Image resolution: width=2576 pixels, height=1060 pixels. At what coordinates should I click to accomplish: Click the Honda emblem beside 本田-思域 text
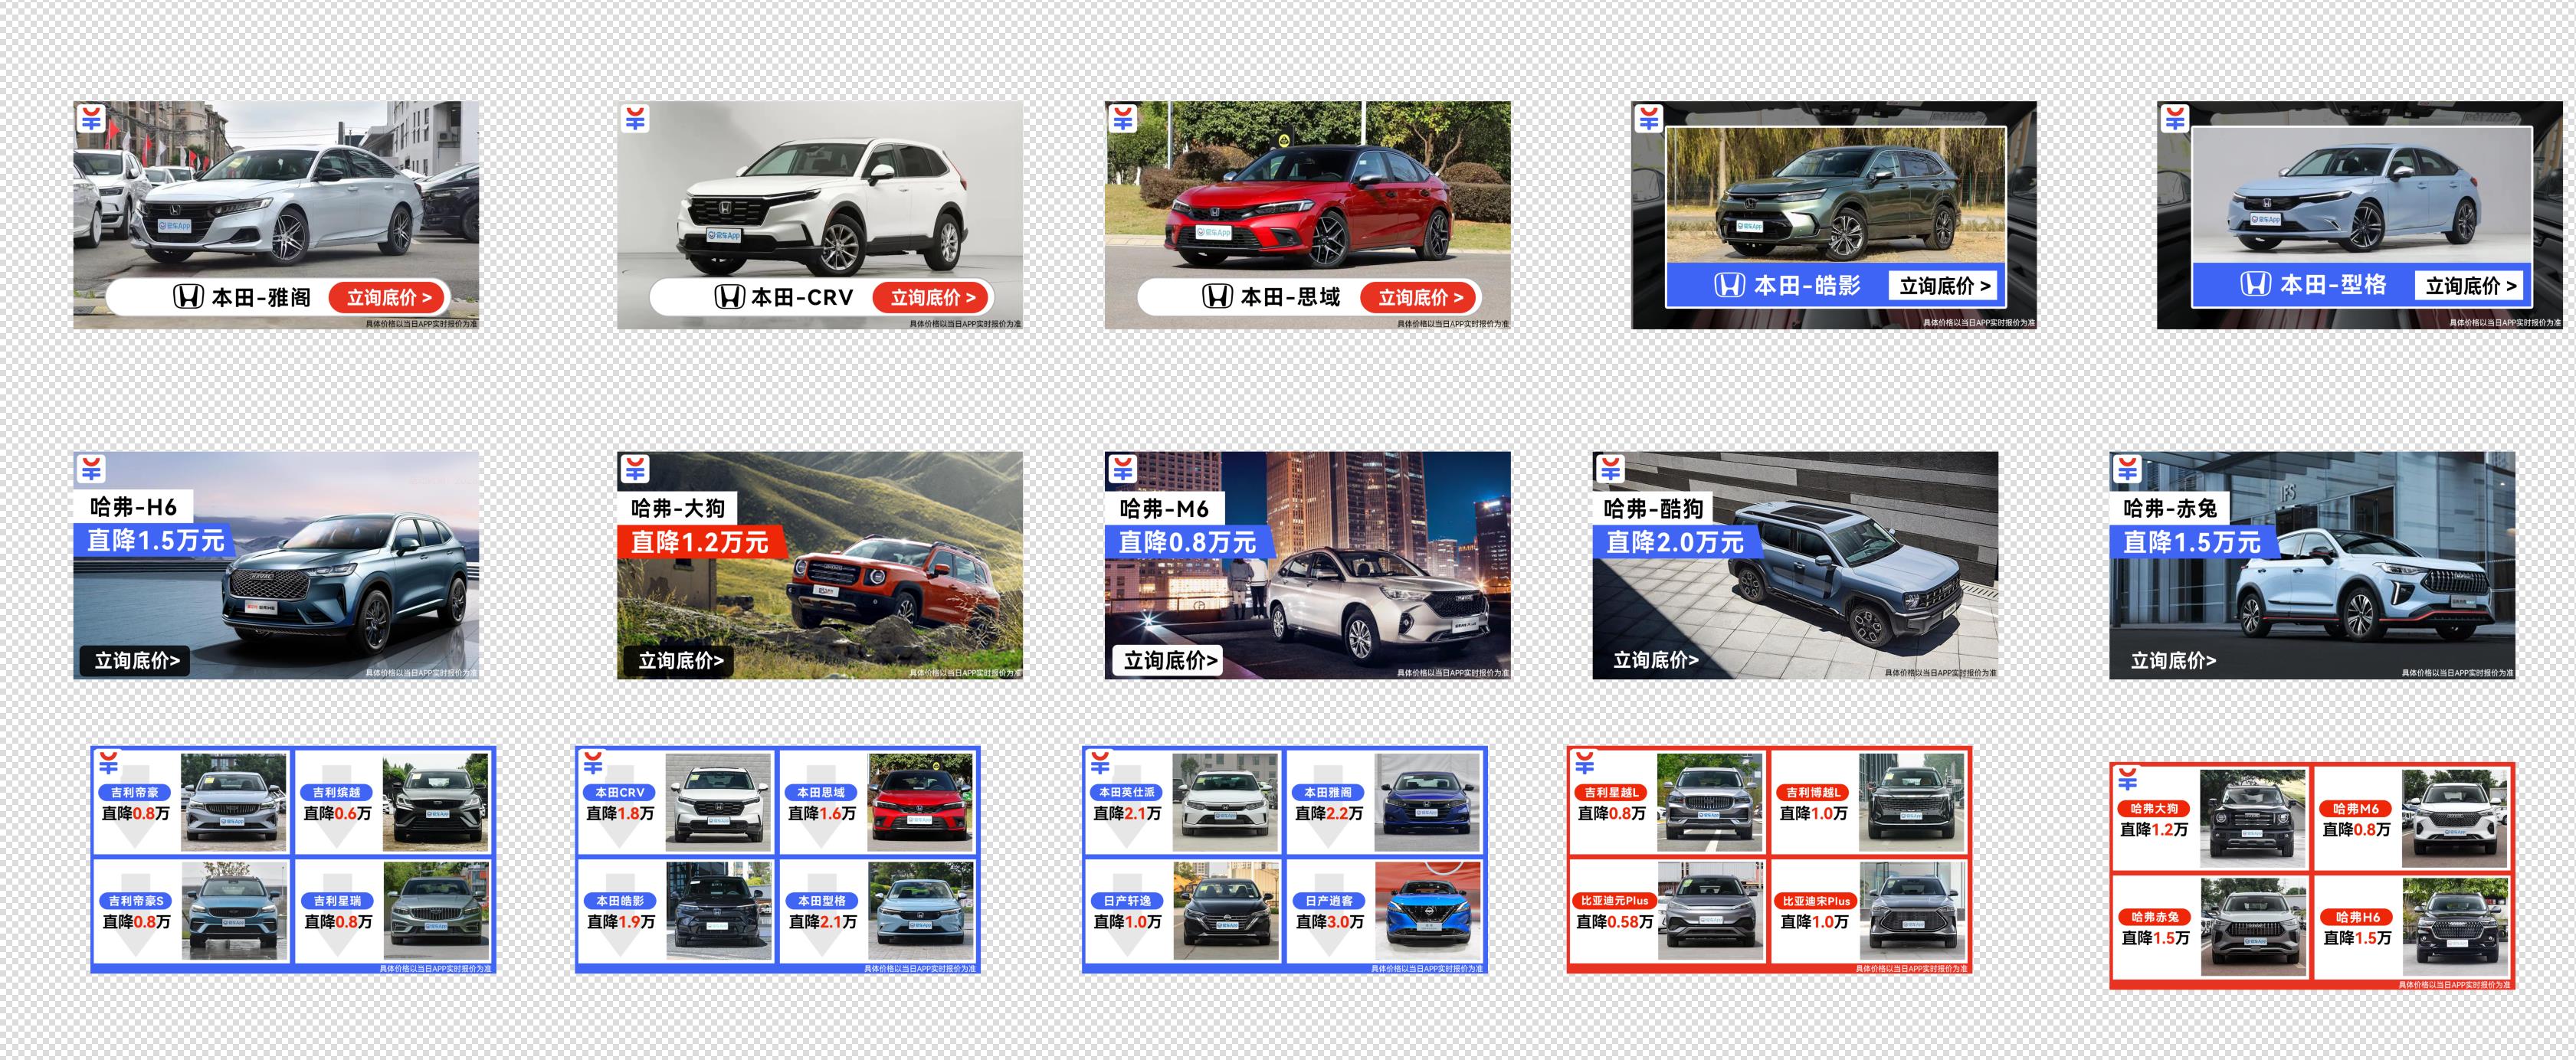(1217, 297)
